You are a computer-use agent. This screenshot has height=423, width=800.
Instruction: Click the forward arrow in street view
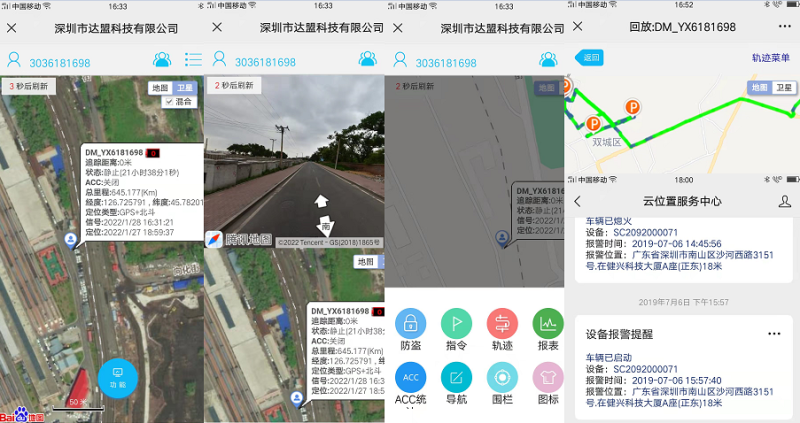tap(321, 201)
